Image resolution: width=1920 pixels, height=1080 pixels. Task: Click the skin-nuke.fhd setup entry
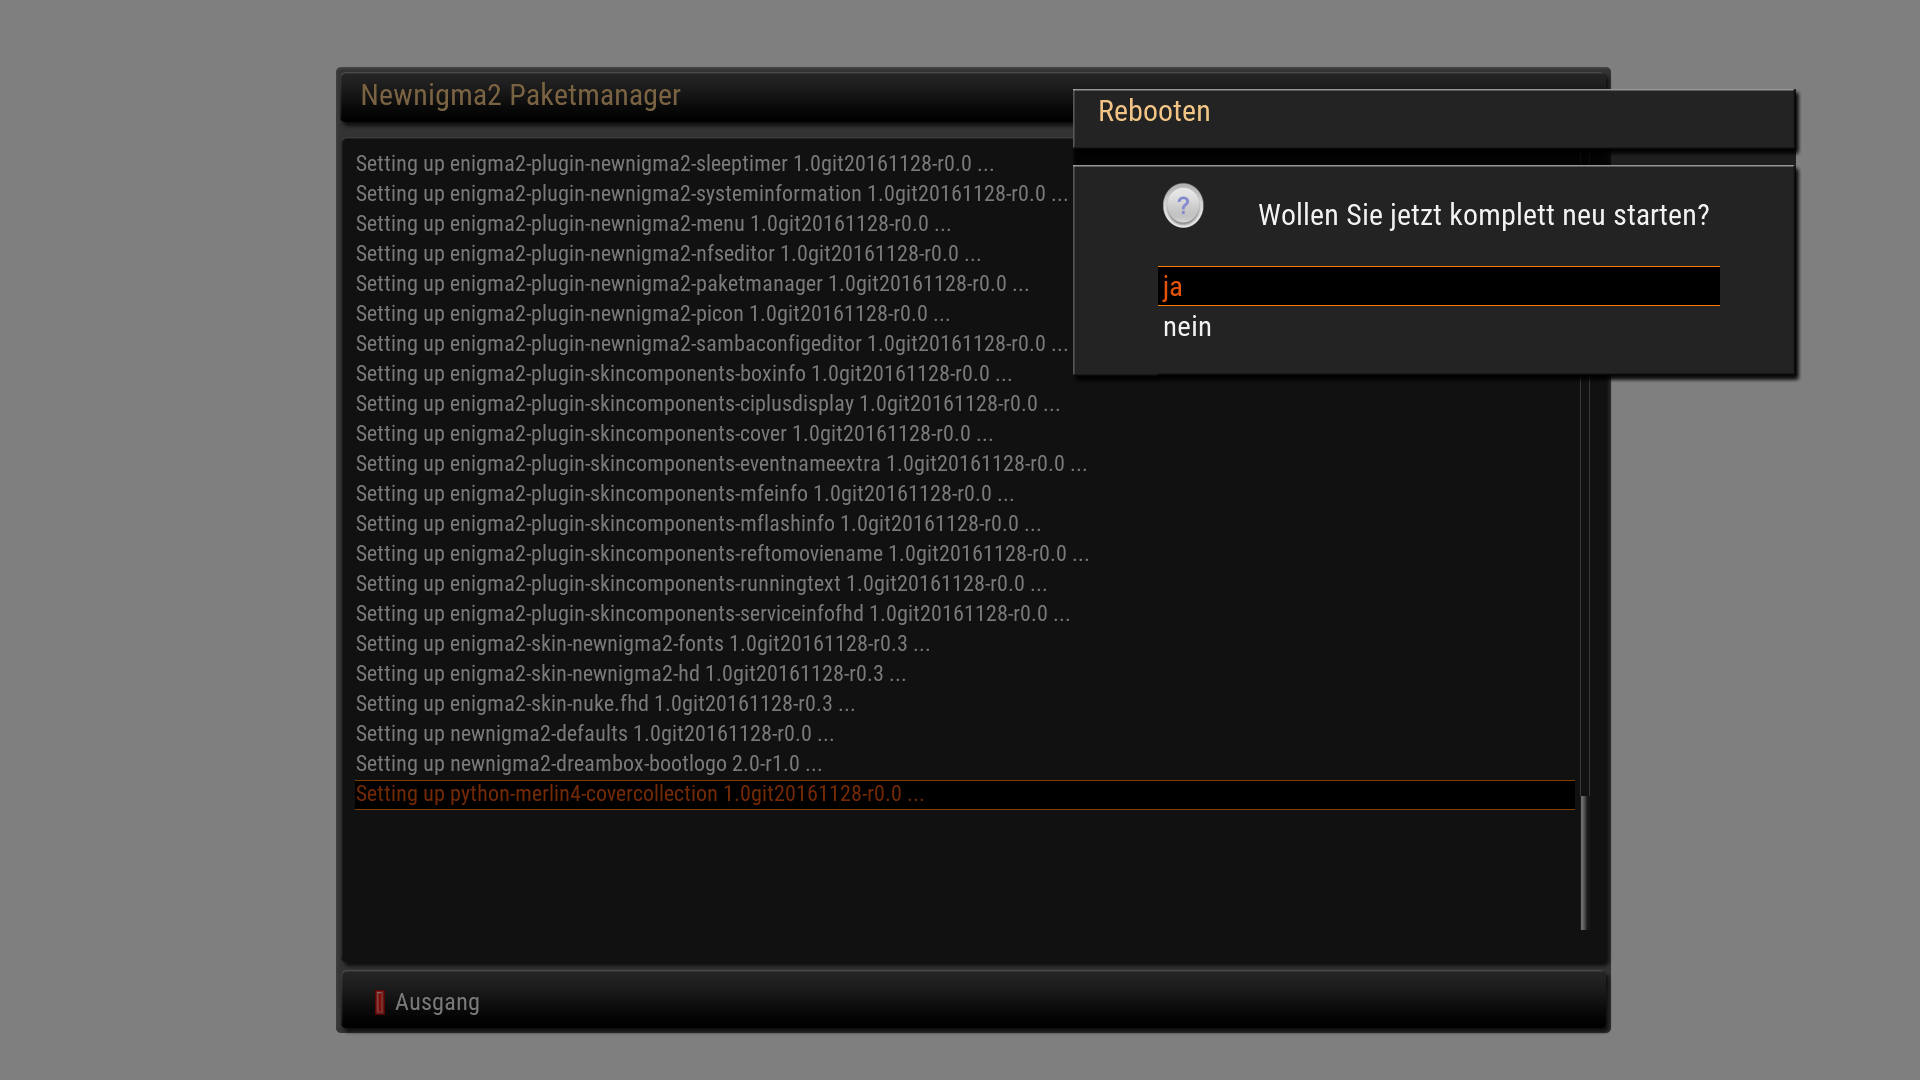[x=605, y=704]
